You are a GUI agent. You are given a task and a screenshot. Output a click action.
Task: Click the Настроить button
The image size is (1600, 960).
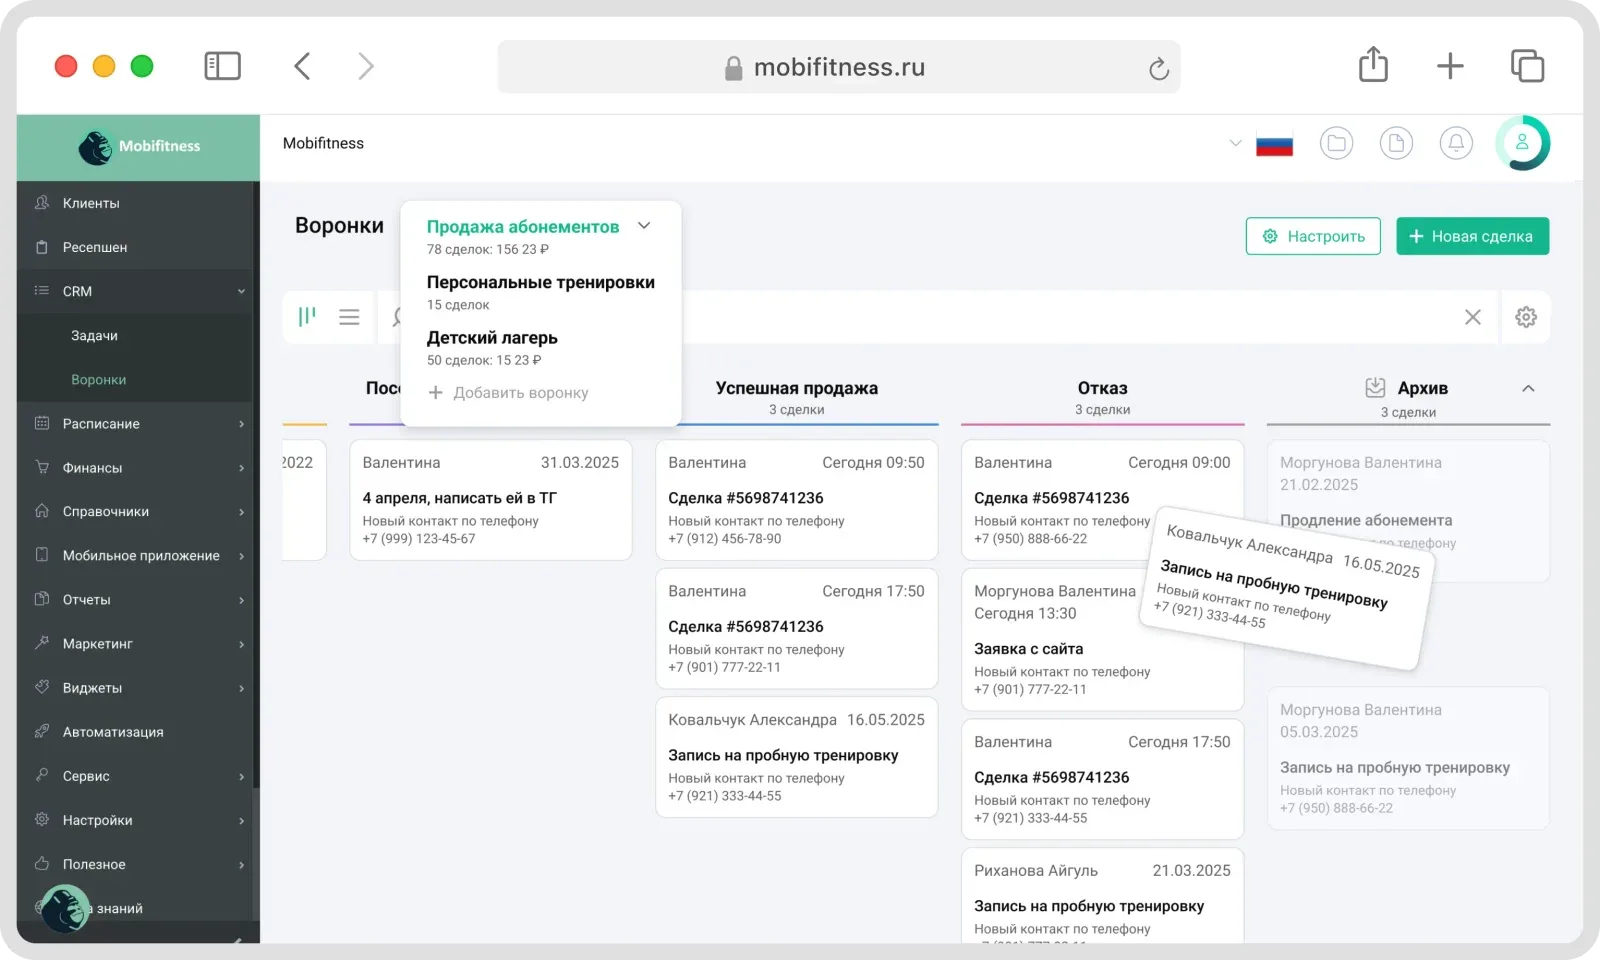pos(1313,236)
